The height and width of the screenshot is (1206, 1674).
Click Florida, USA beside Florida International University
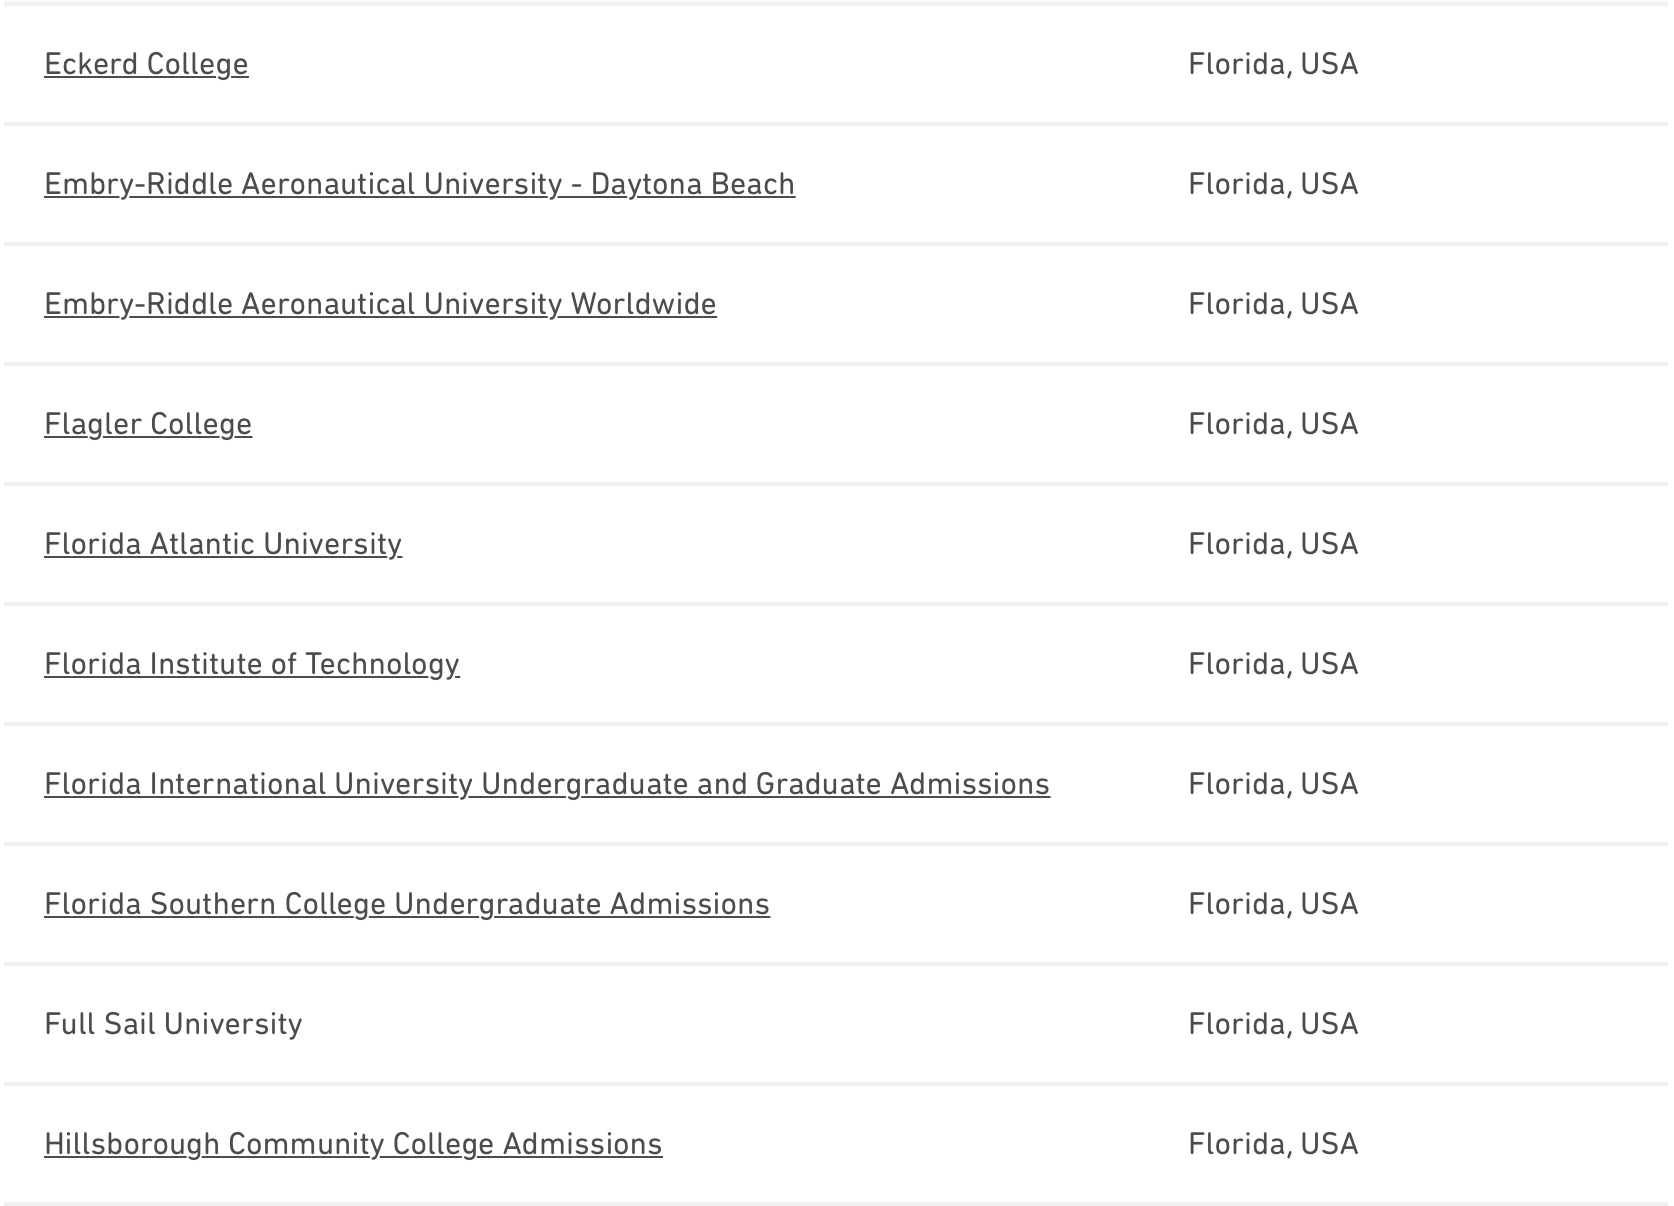[x=1273, y=784]
